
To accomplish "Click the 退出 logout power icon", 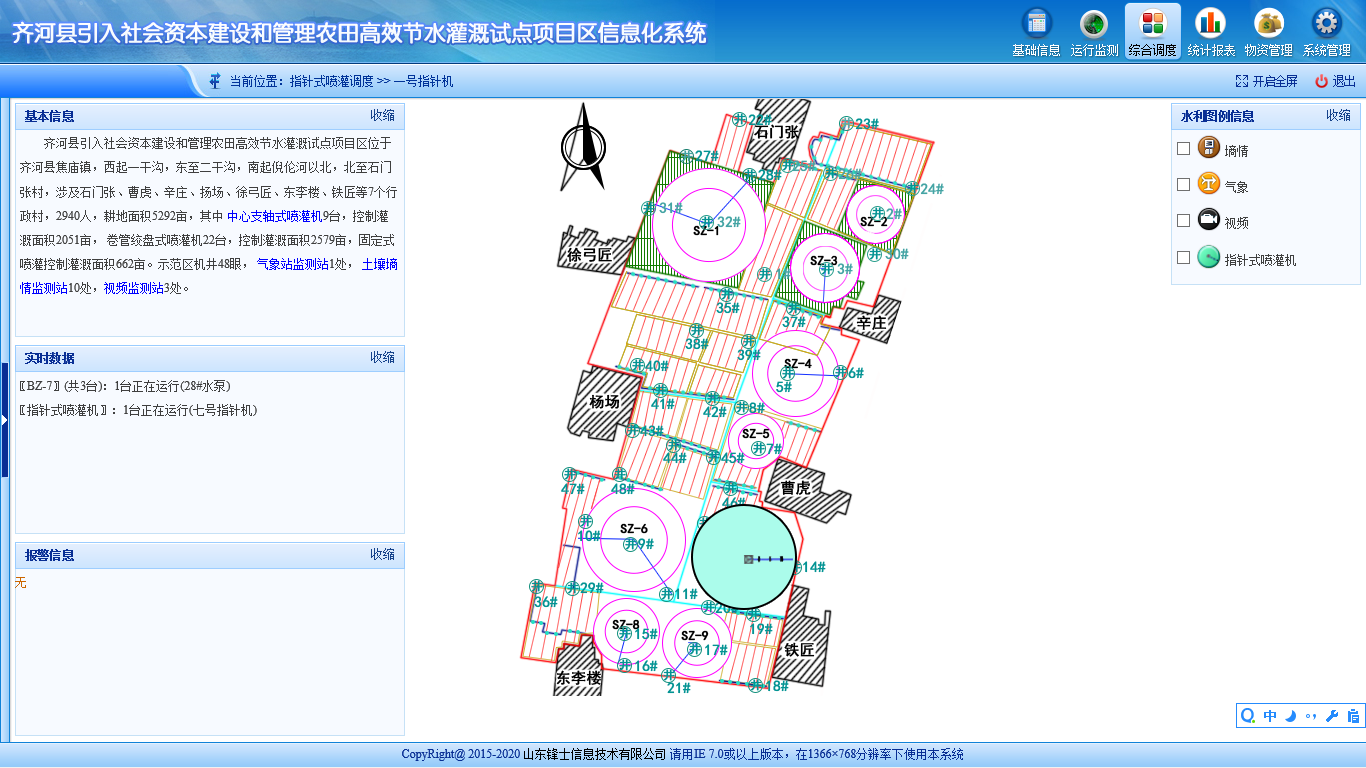I will tap(1321, 81).
